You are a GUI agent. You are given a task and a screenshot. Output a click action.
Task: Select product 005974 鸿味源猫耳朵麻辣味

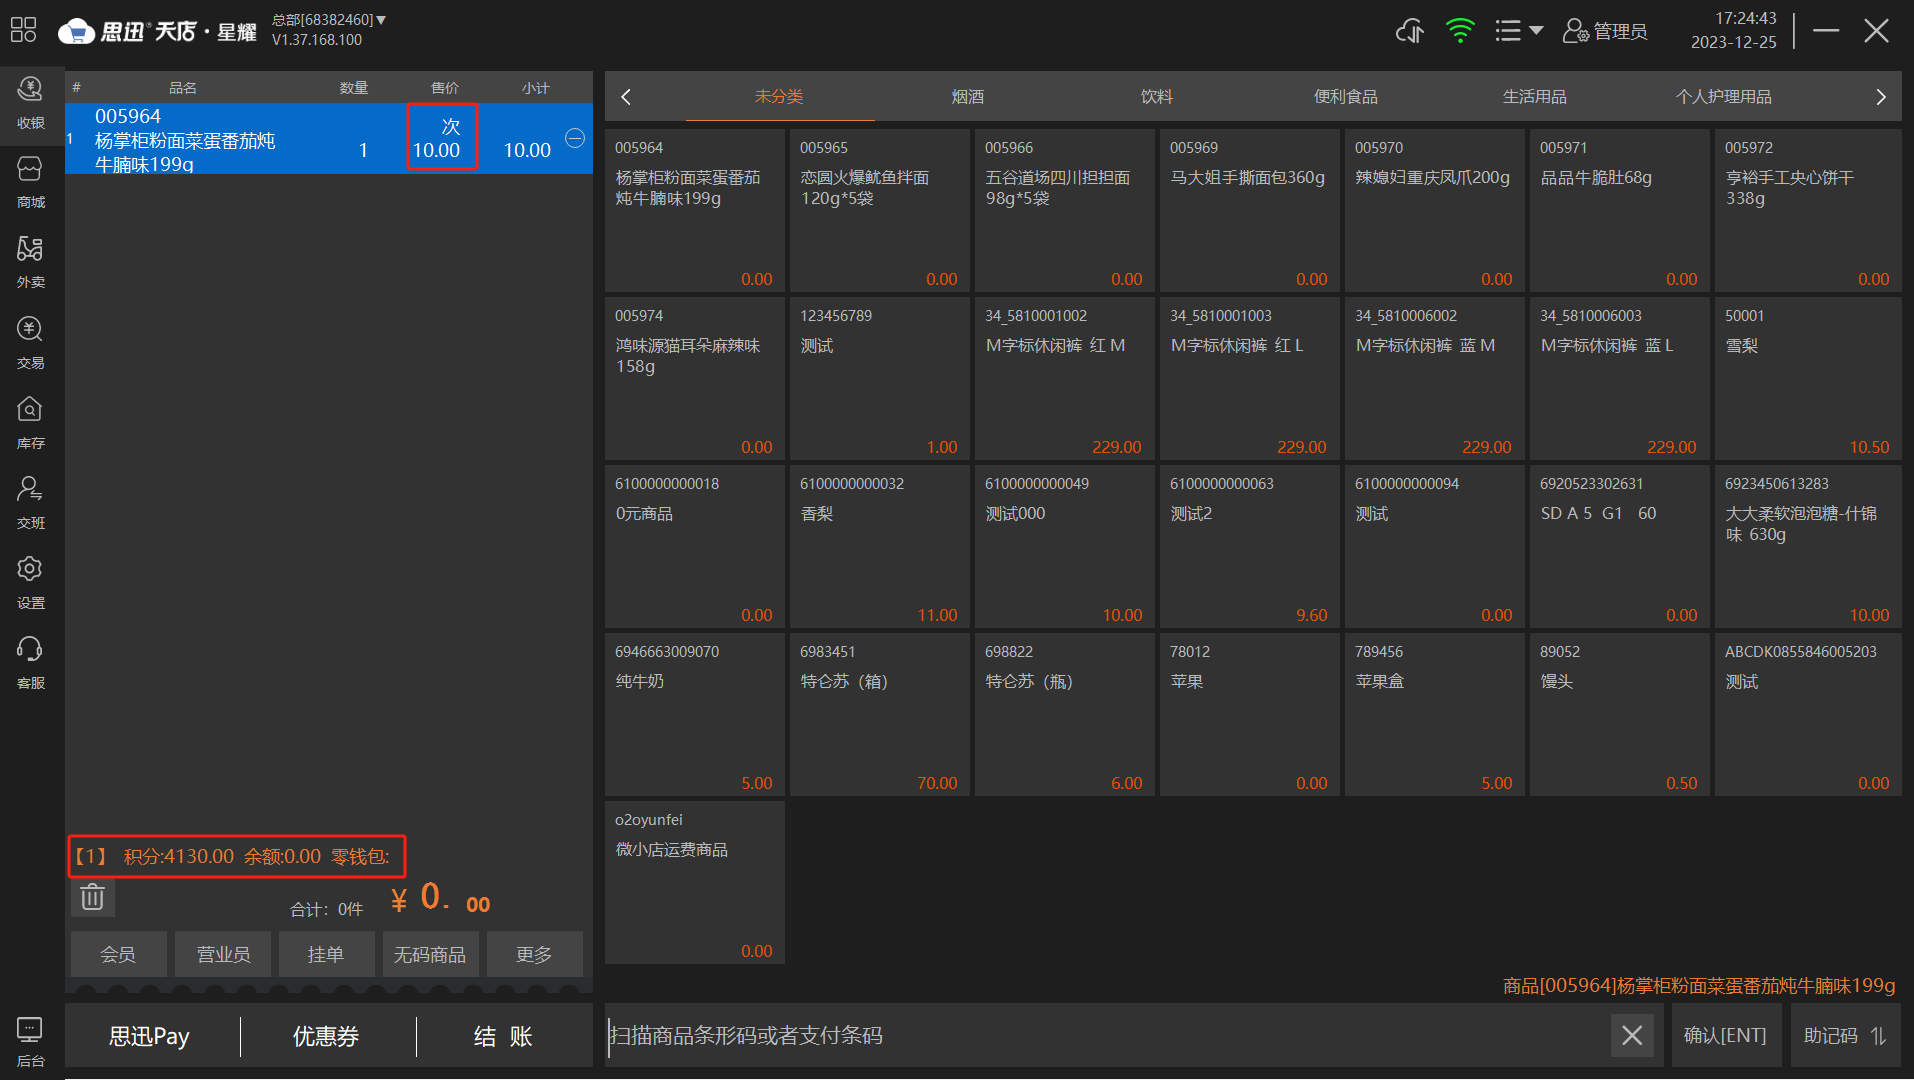(695, 379)
